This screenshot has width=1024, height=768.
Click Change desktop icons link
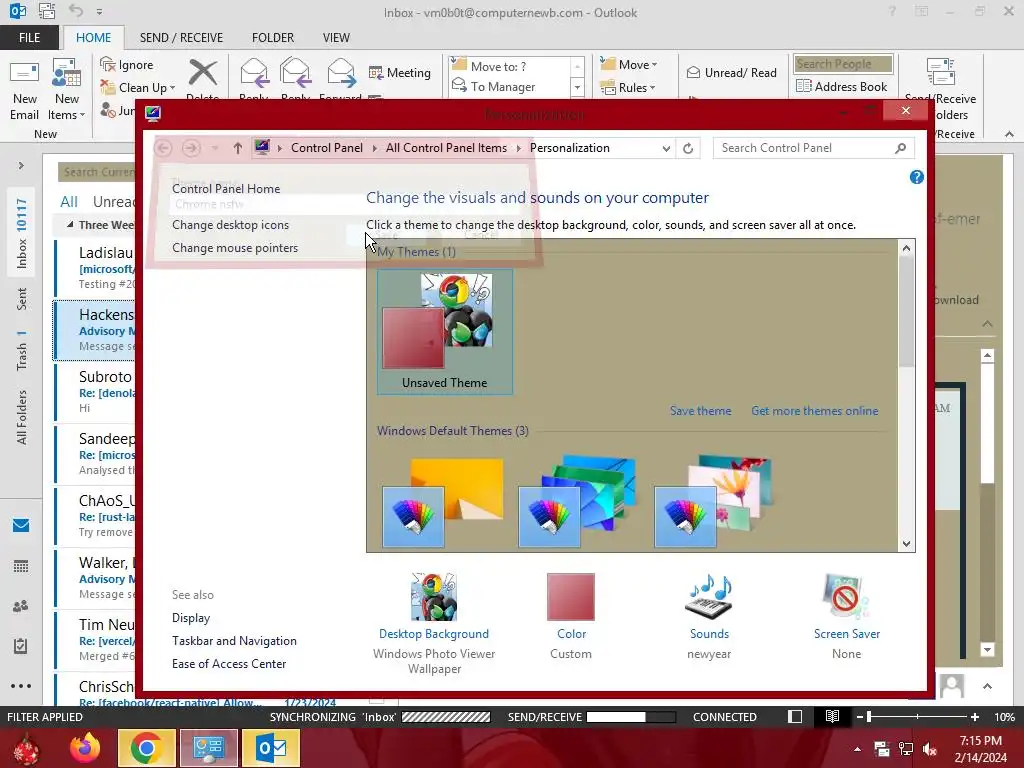point(231,225)
